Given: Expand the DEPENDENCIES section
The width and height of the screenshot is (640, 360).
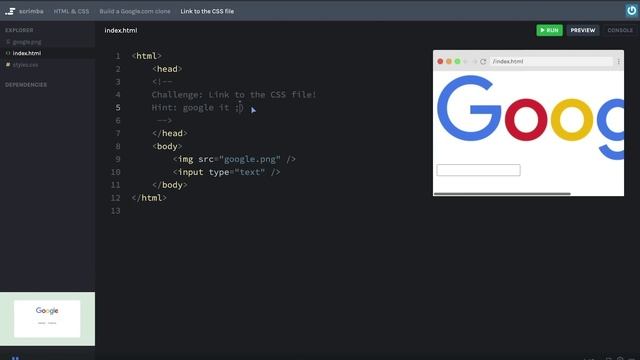Looking at the screenshot, I should pos(26,84).
